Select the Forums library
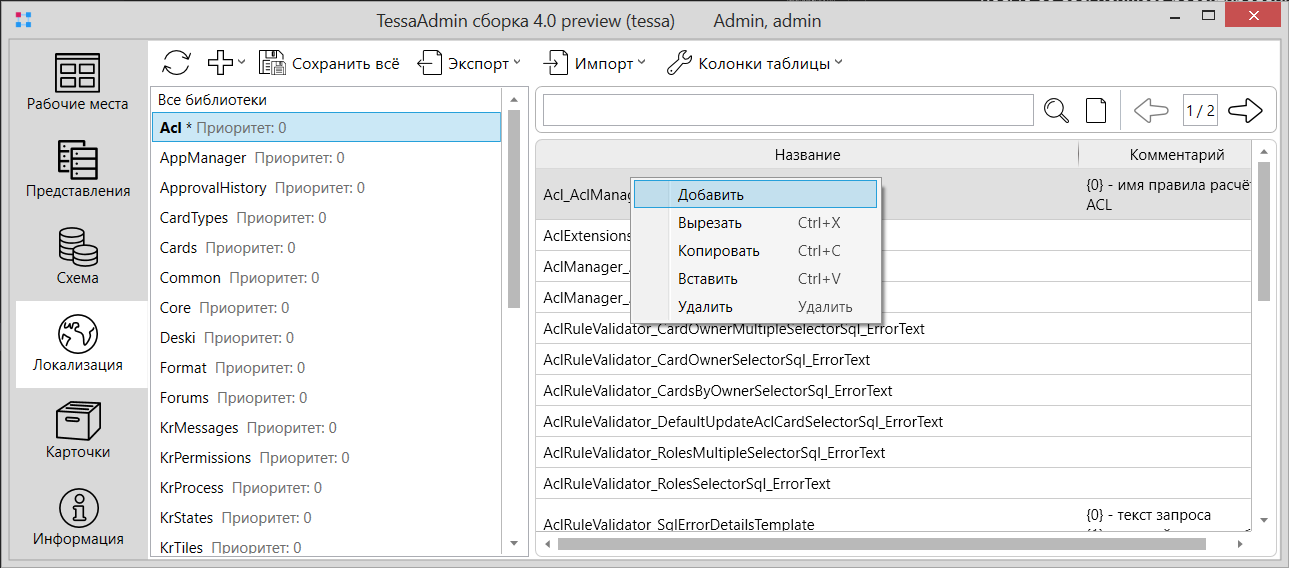The width and height of the screenshot is (1289, 568). pos(326,398)
